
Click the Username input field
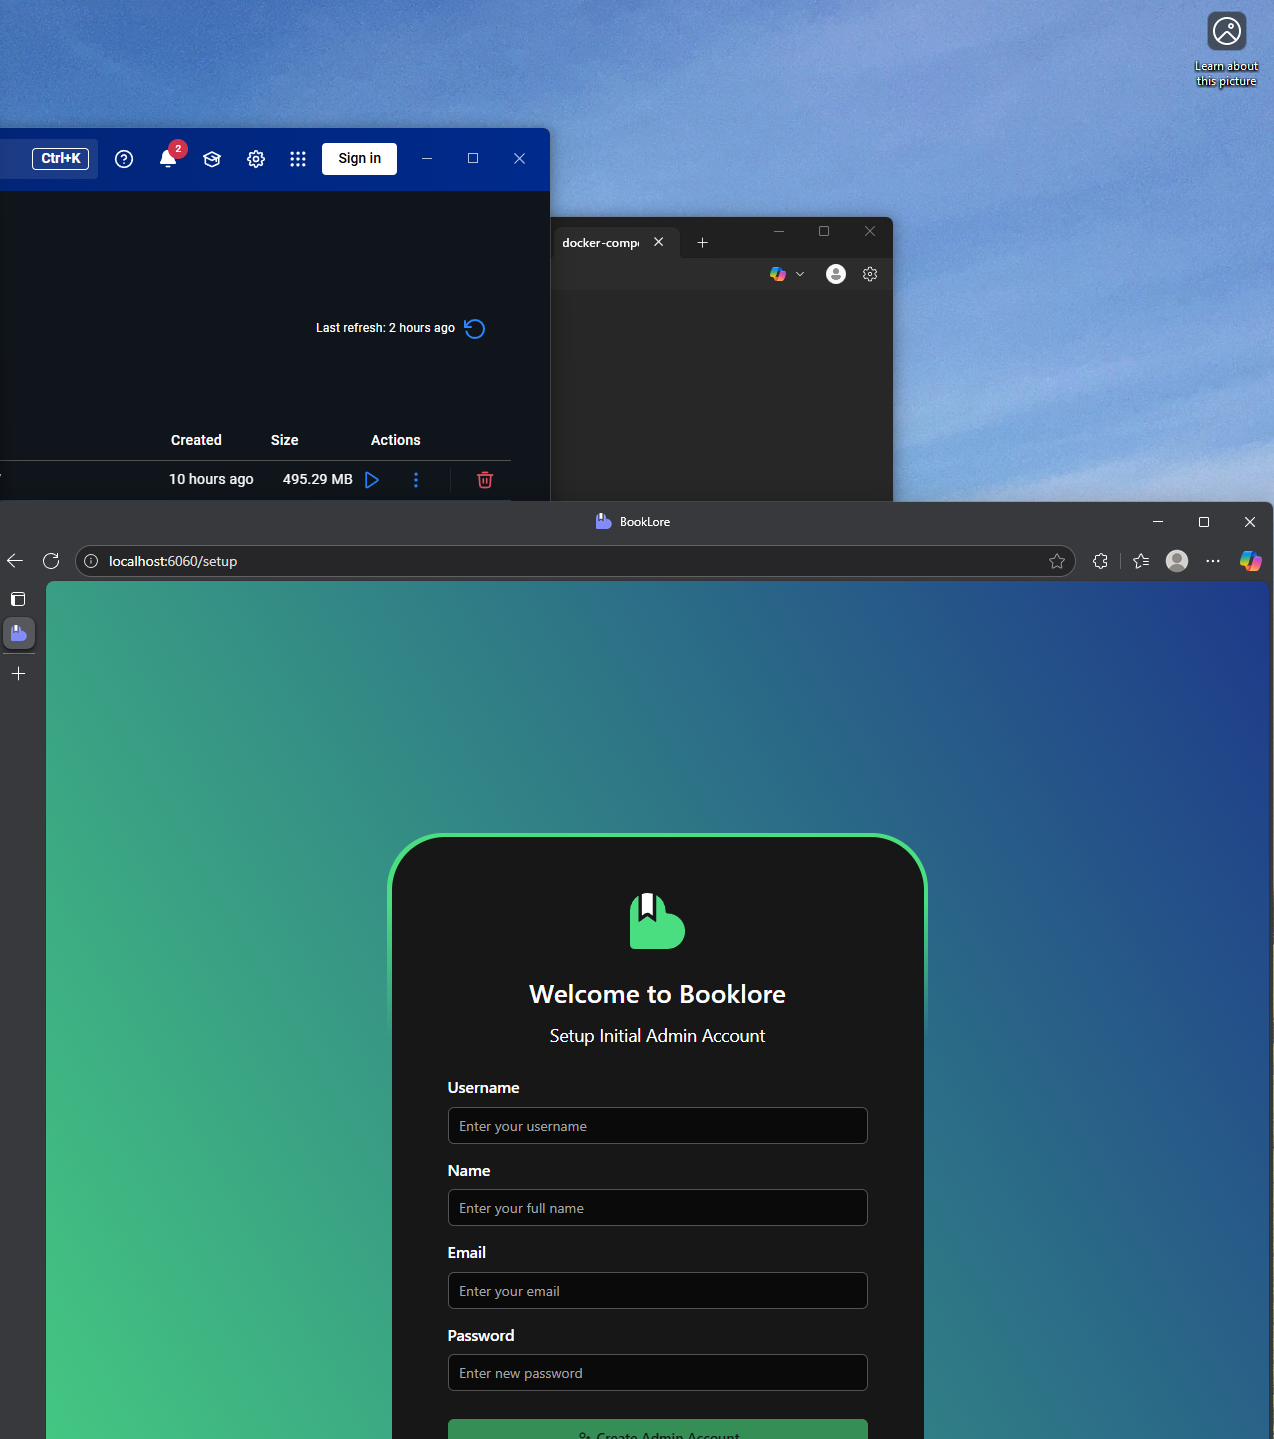[x=657, y=1126]
